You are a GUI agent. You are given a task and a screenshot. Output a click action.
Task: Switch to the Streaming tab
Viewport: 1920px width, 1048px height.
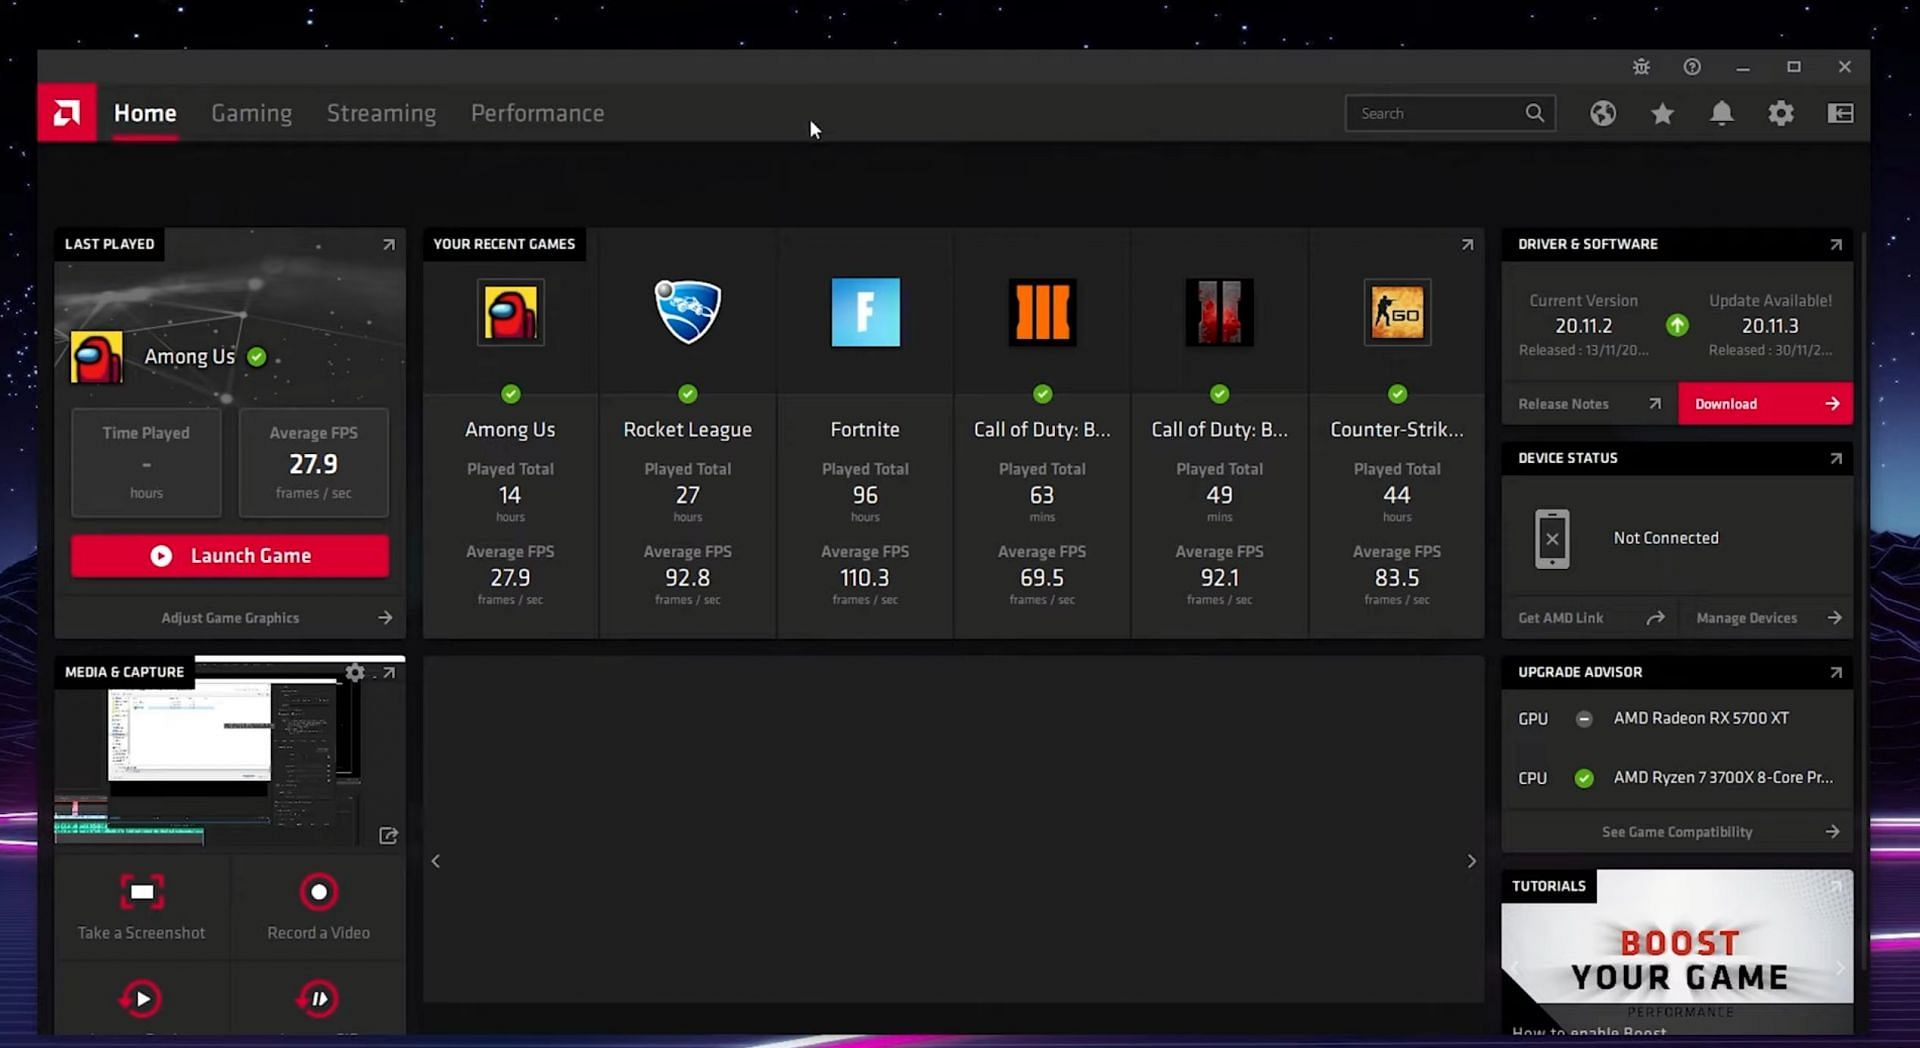point(381,113)
